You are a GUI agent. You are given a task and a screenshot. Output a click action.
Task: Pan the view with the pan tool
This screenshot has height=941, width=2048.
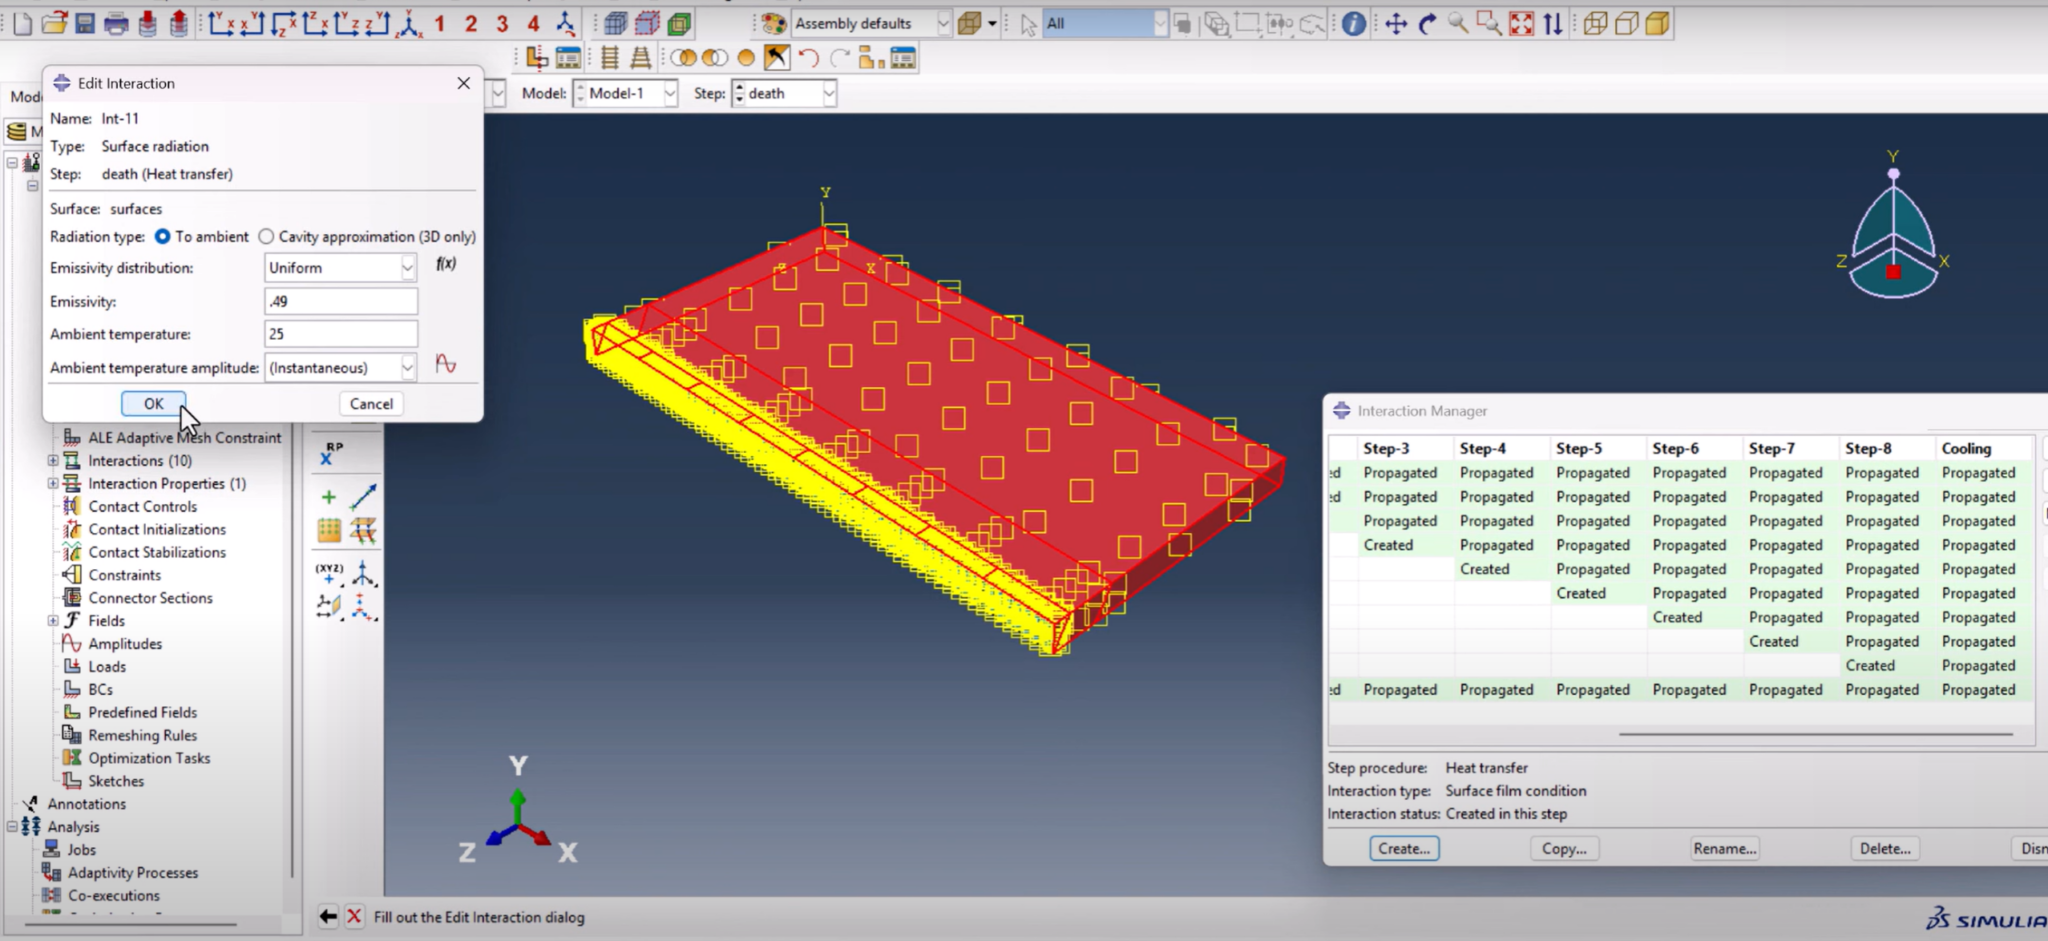(x=1396, y=23)
